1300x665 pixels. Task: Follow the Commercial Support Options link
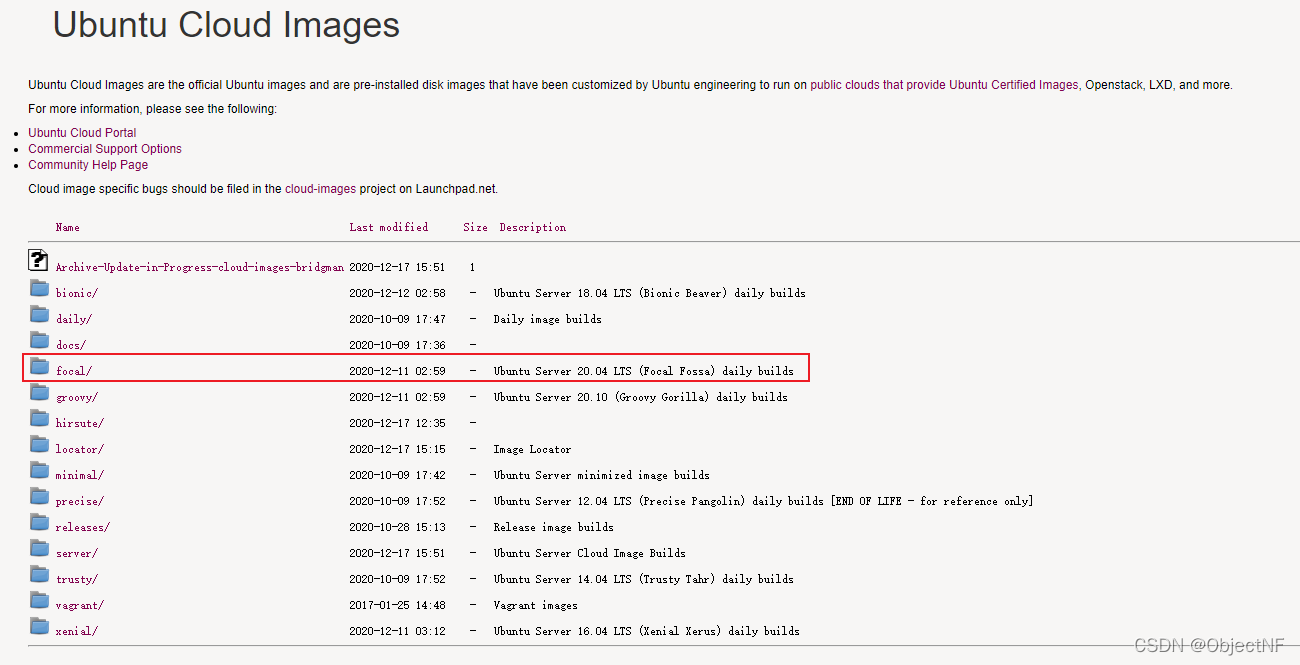(x=105, y=148)
